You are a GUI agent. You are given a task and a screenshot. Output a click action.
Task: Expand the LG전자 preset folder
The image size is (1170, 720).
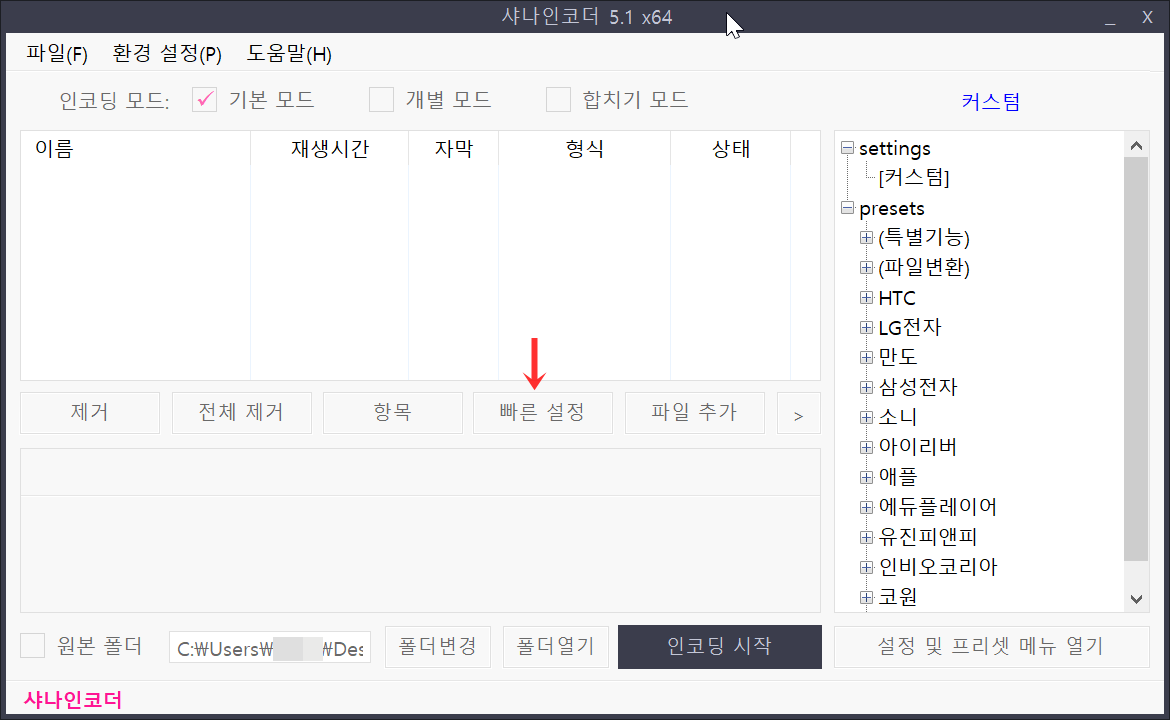click(866, 327)
